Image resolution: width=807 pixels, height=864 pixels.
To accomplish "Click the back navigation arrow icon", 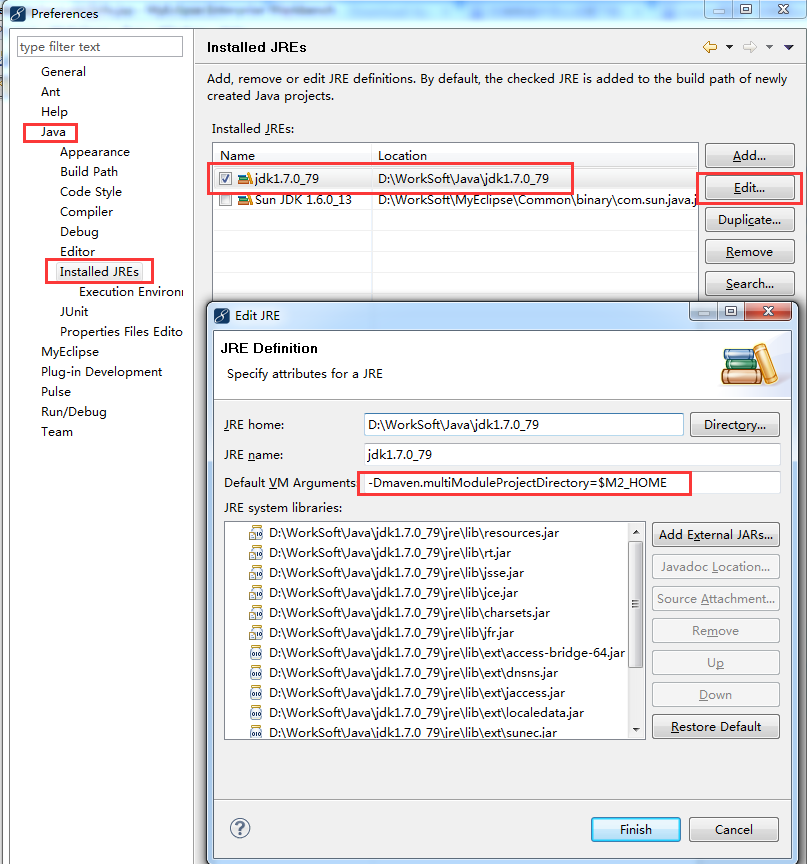I will click(x=710, y=47).
